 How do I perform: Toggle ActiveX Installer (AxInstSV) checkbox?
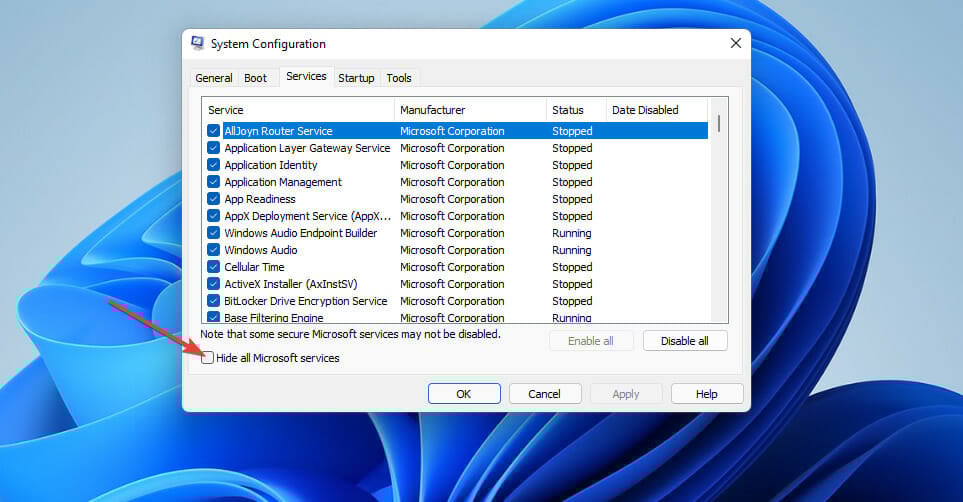point(213,284)
